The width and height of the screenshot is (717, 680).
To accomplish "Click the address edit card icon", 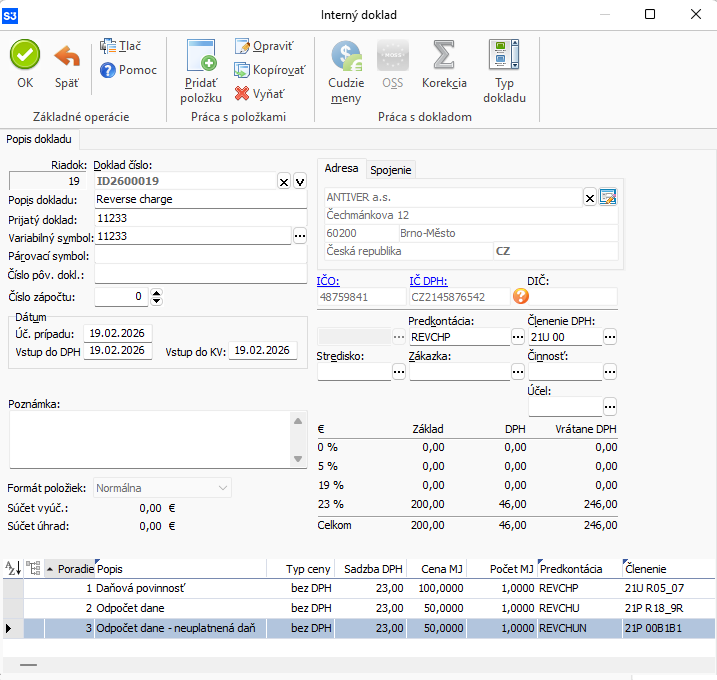I will tap(608, 197).
